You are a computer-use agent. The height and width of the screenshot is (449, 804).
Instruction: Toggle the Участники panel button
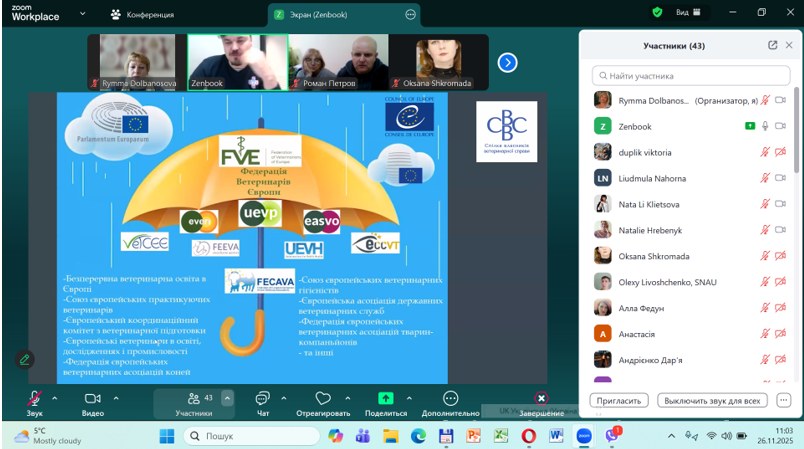[x=194, y=398]
